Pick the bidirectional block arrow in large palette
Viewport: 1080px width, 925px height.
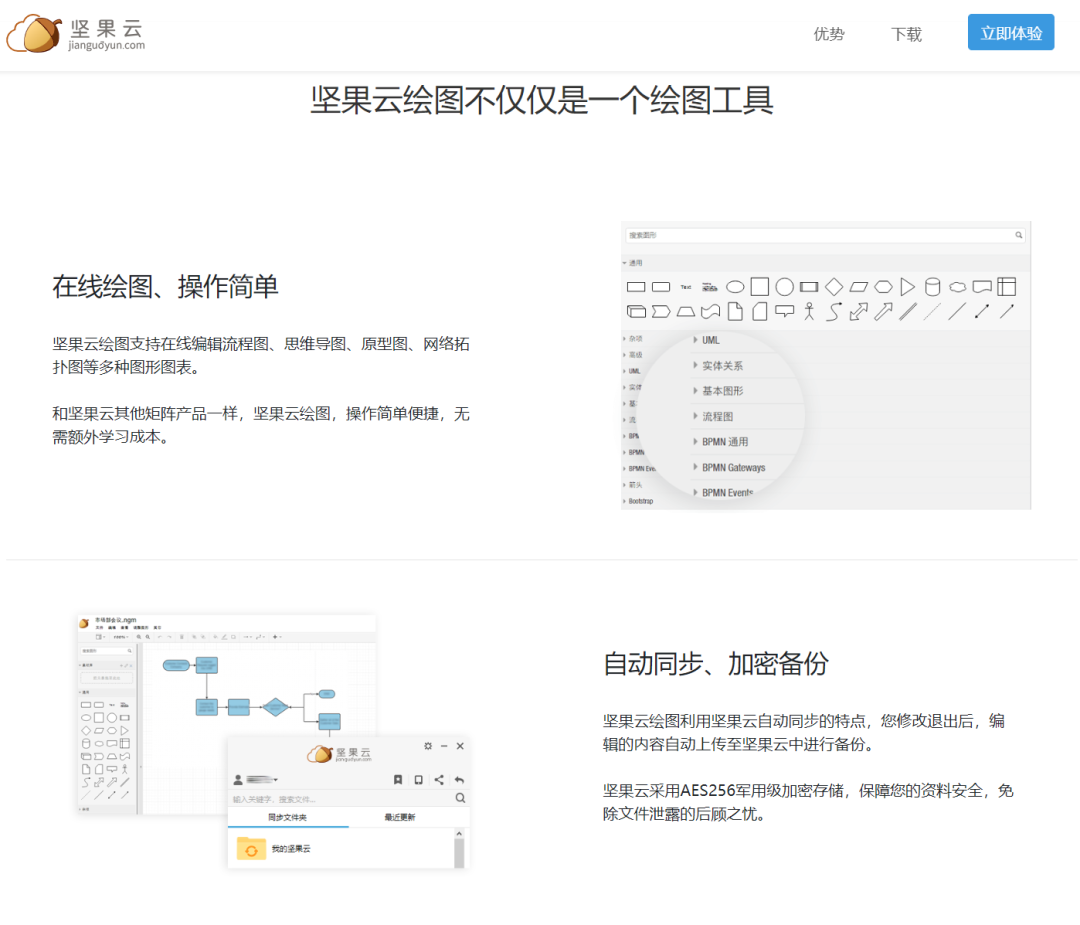(858, 312)
